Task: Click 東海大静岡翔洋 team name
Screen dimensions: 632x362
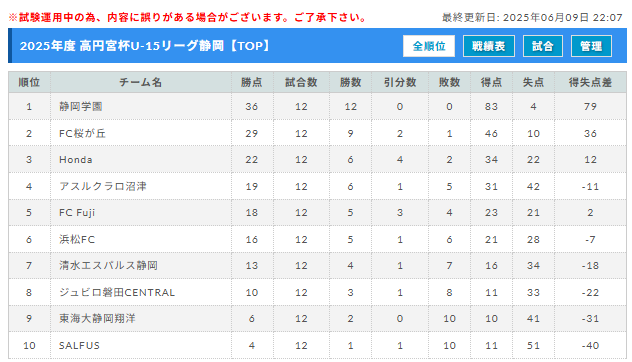Action: click(x=97, y=318)
